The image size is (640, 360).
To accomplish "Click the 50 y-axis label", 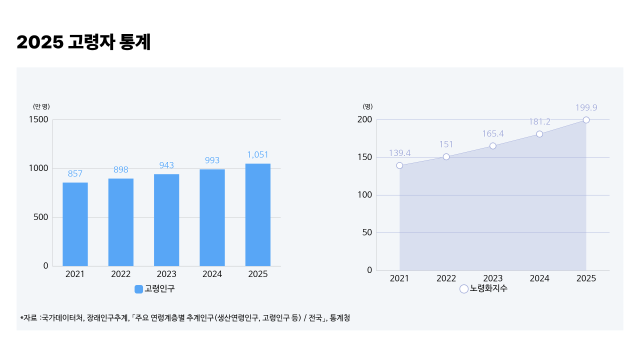I will tap(367, 233).
